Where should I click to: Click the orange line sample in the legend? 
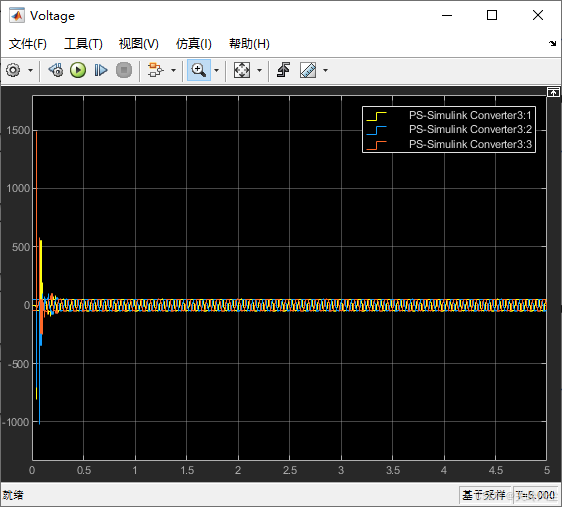[x=376, y=145]
